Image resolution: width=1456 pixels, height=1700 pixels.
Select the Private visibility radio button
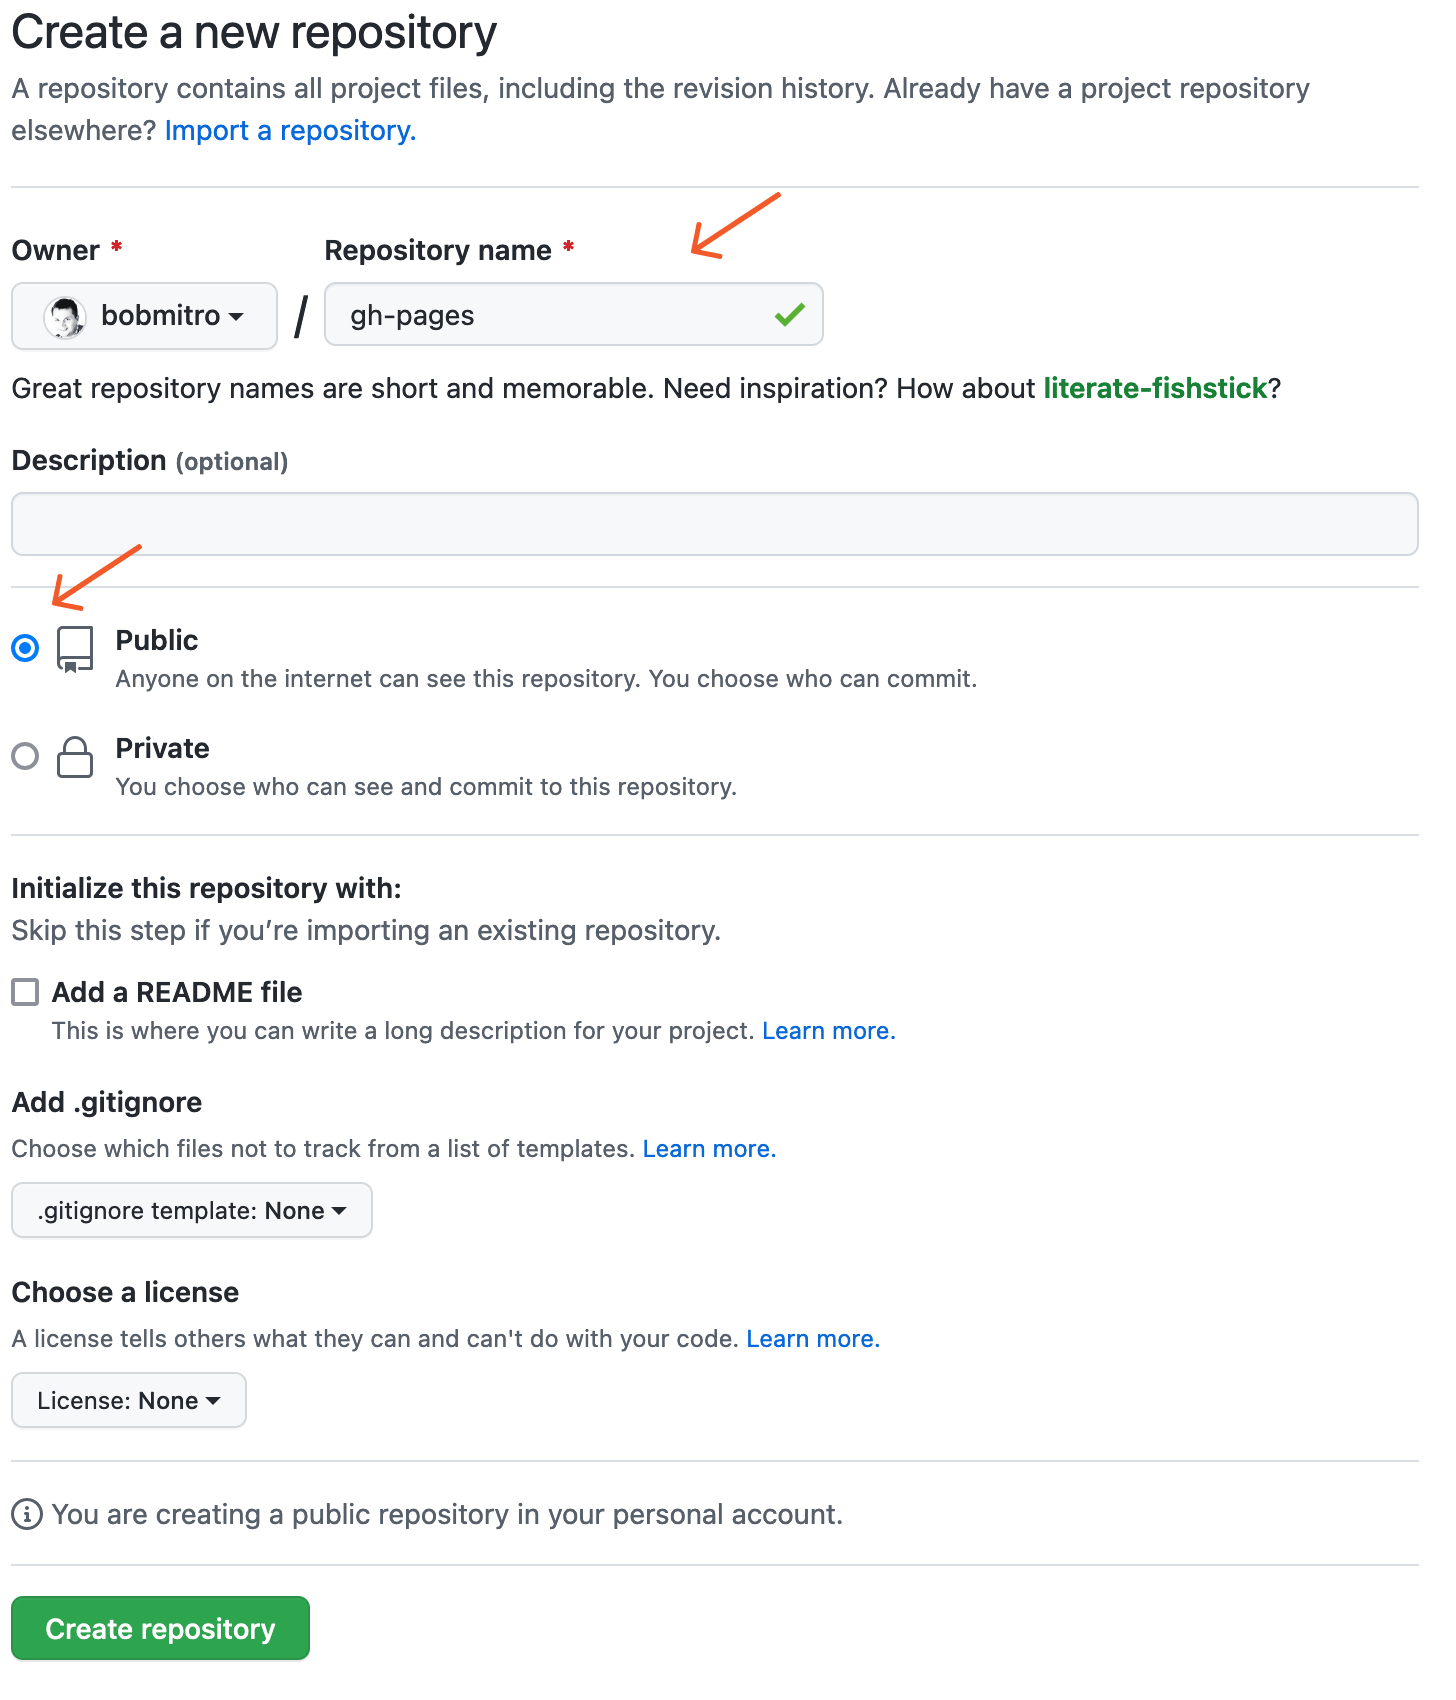[x=24, y=757]
